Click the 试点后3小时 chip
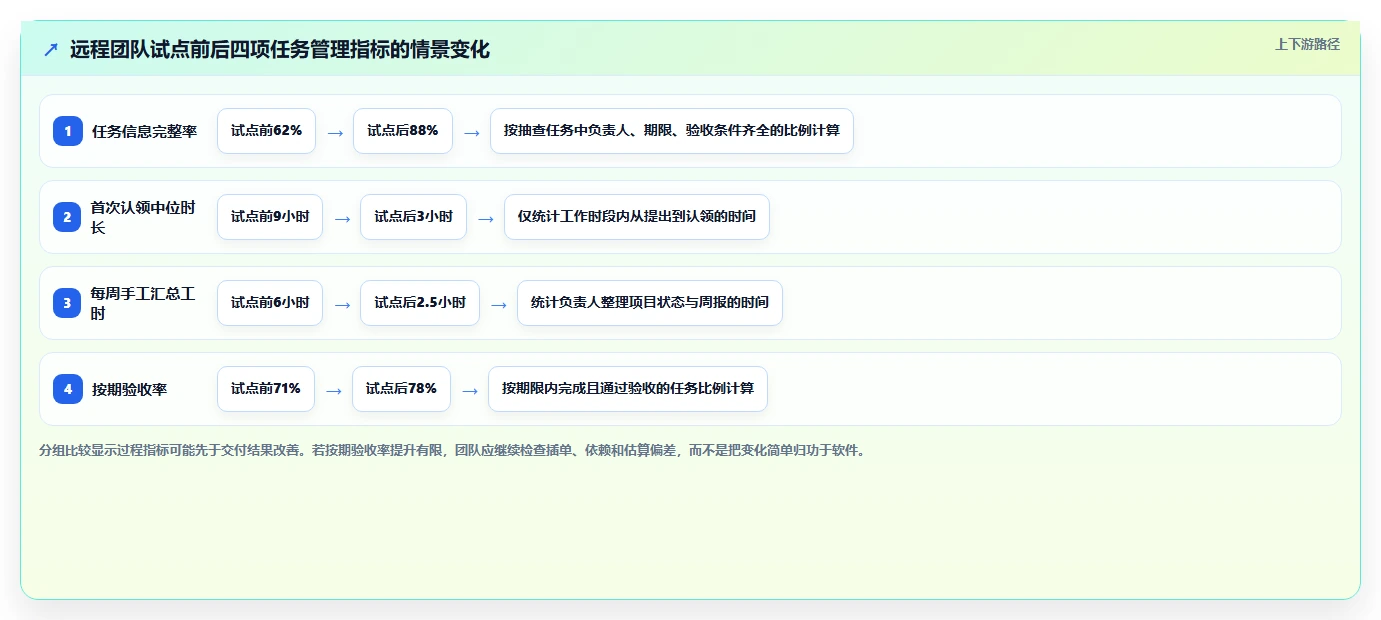Screen dimensions: 1381x620 (413, 217)
